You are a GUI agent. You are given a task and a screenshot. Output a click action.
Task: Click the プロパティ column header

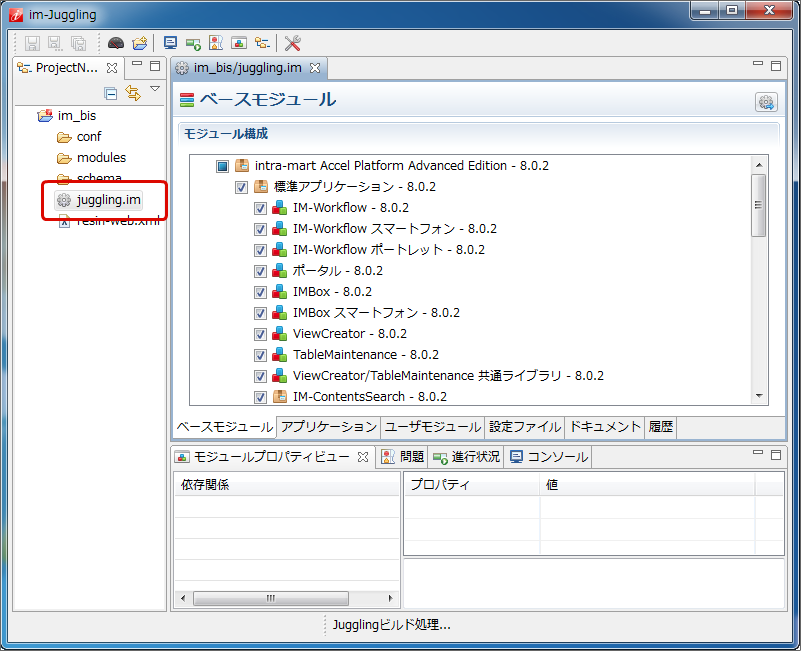click(472, 485)
